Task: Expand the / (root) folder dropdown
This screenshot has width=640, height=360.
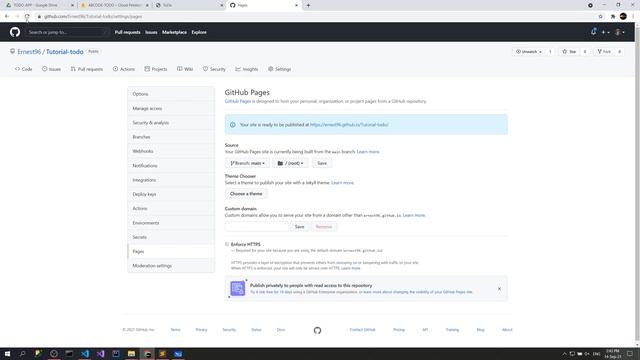Action: tap(290, 163)
